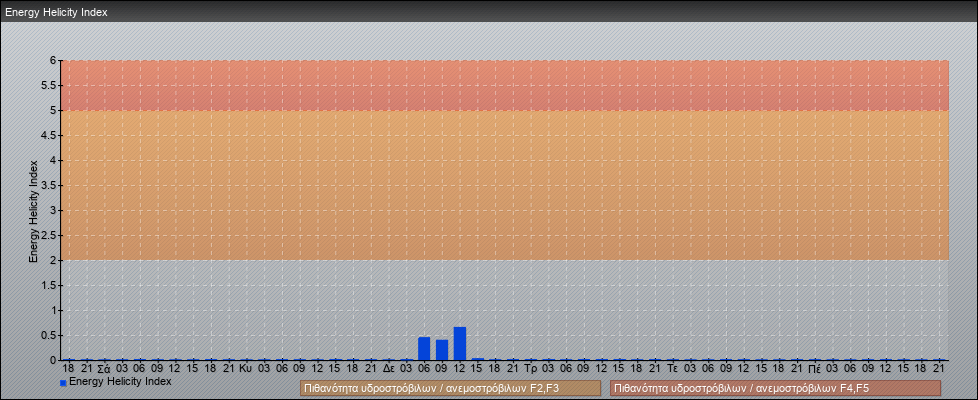This screenshot has height=400, width=978.
Task: Click the shortest of the three blue bars
Action: pos(442,350)
